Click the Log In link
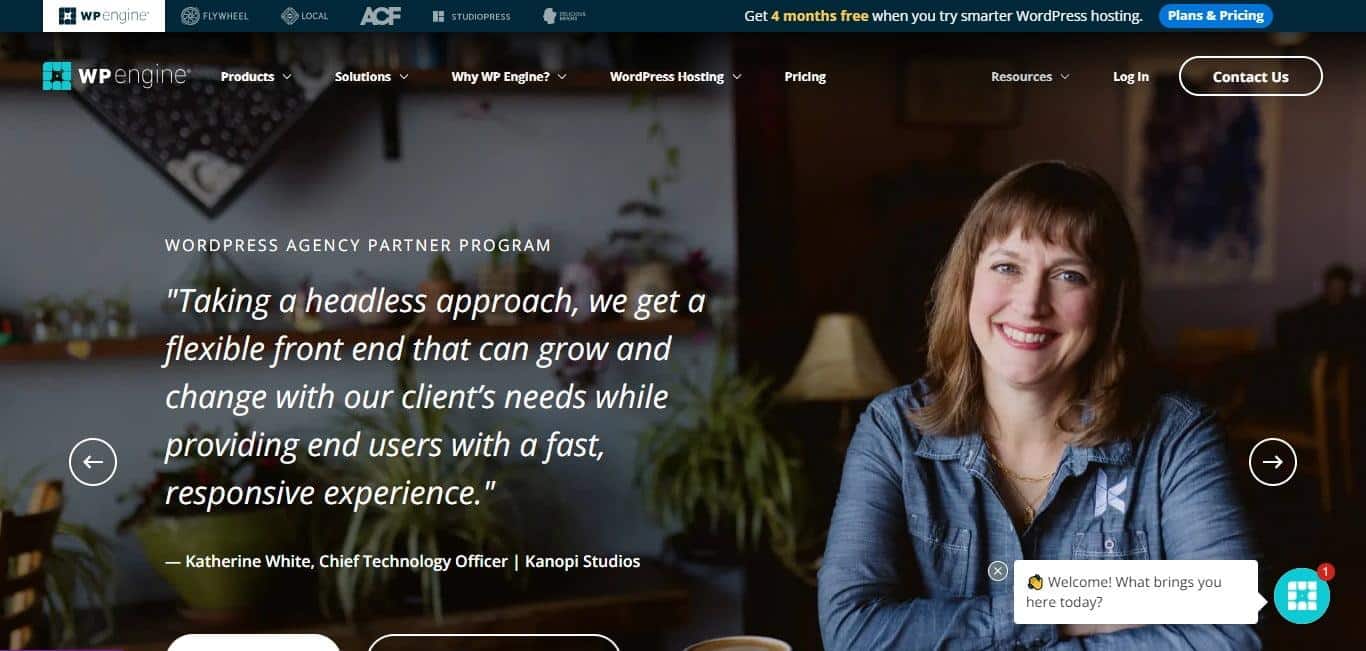1366x651 pixels. [1131, 77]
